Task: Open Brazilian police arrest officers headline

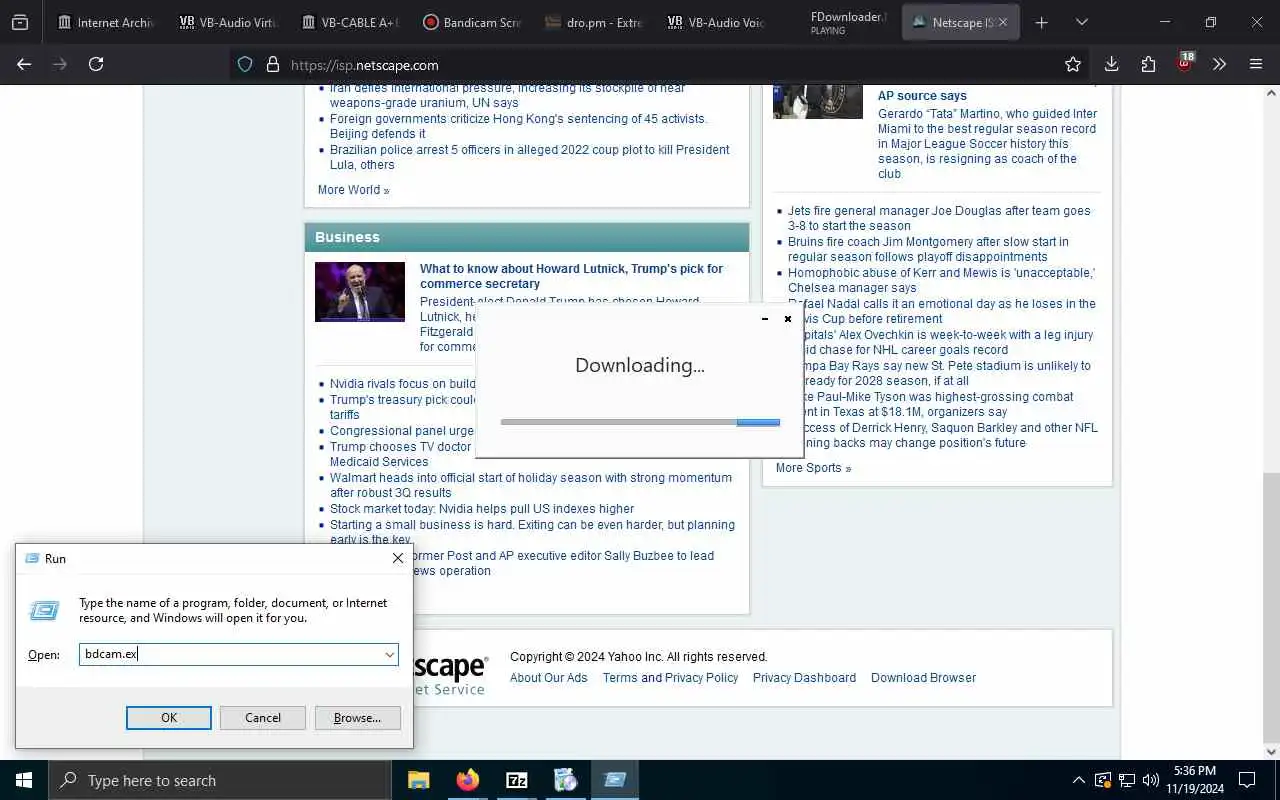Action: tap(530, 157)
